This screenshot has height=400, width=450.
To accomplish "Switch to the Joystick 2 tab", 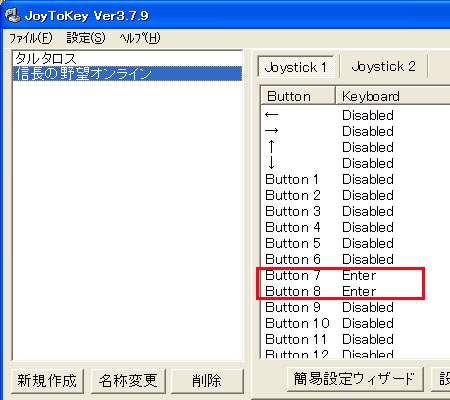I will coord(383,66).
